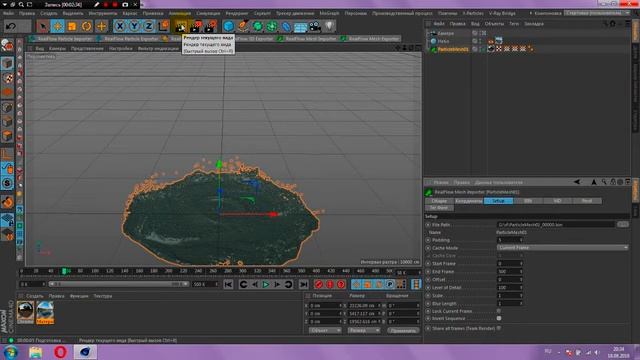Open the spline pen tool

pyautogui.click(x=243, y=27)
